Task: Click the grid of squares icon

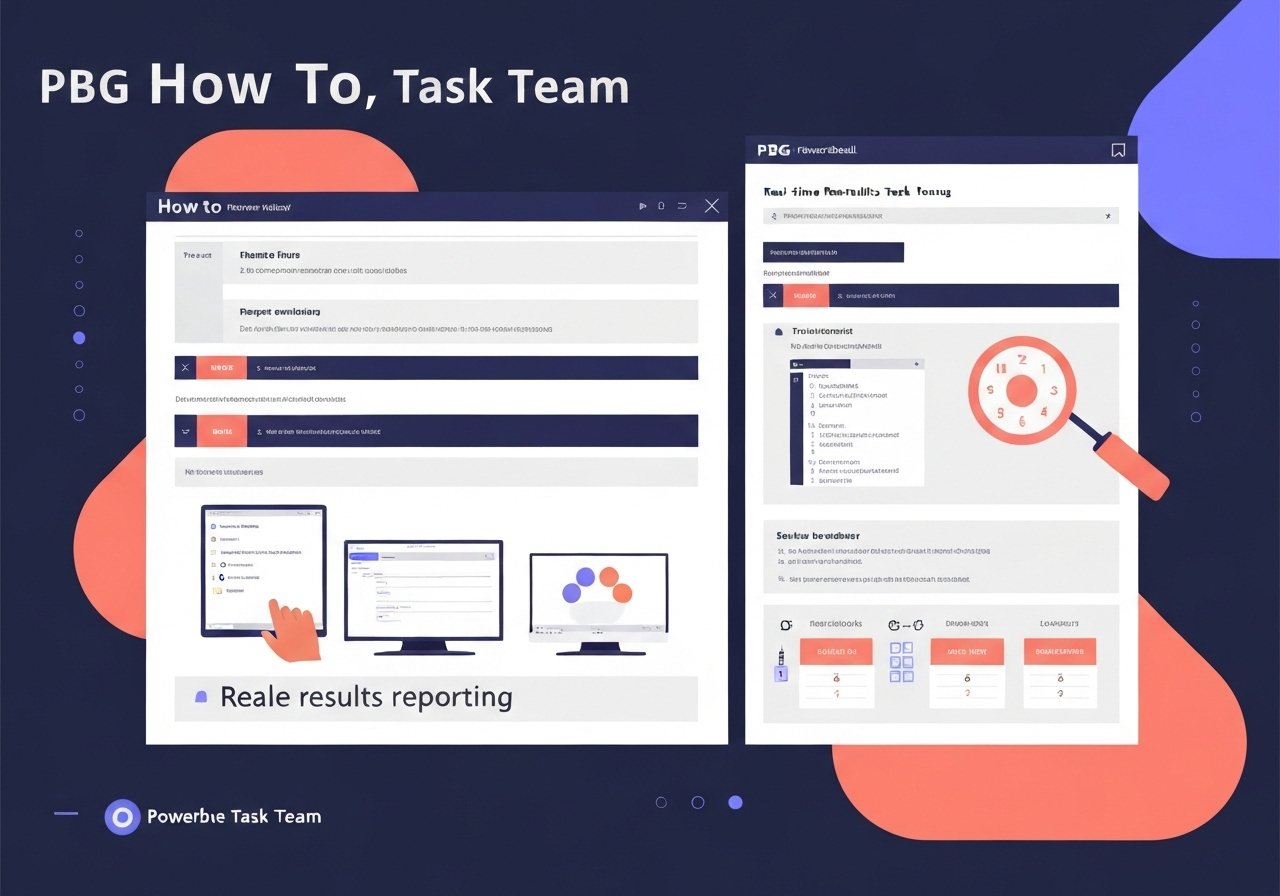Action: point(901,662)
